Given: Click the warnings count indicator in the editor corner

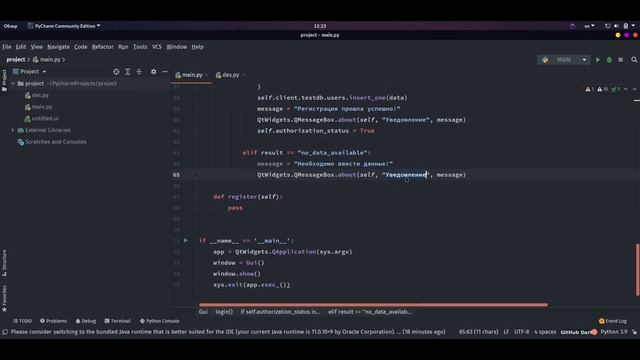Looking at the screenshot, I should [602, 89].
